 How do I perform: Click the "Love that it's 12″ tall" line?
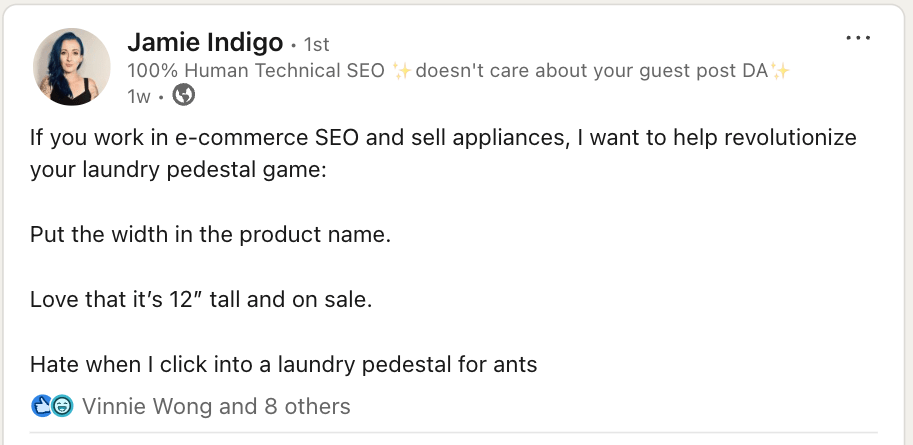pyautogui.click(x=200, y=299)
